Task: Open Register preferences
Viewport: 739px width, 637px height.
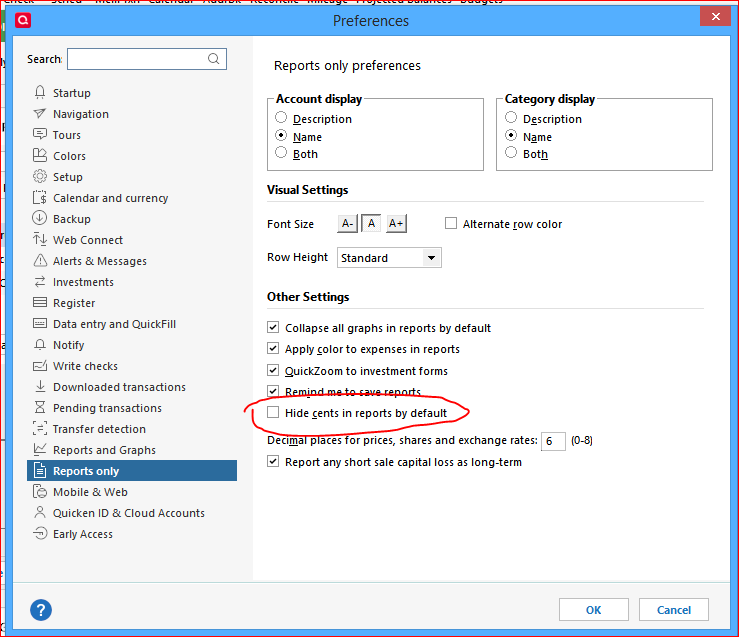Action: click(74, 303)
